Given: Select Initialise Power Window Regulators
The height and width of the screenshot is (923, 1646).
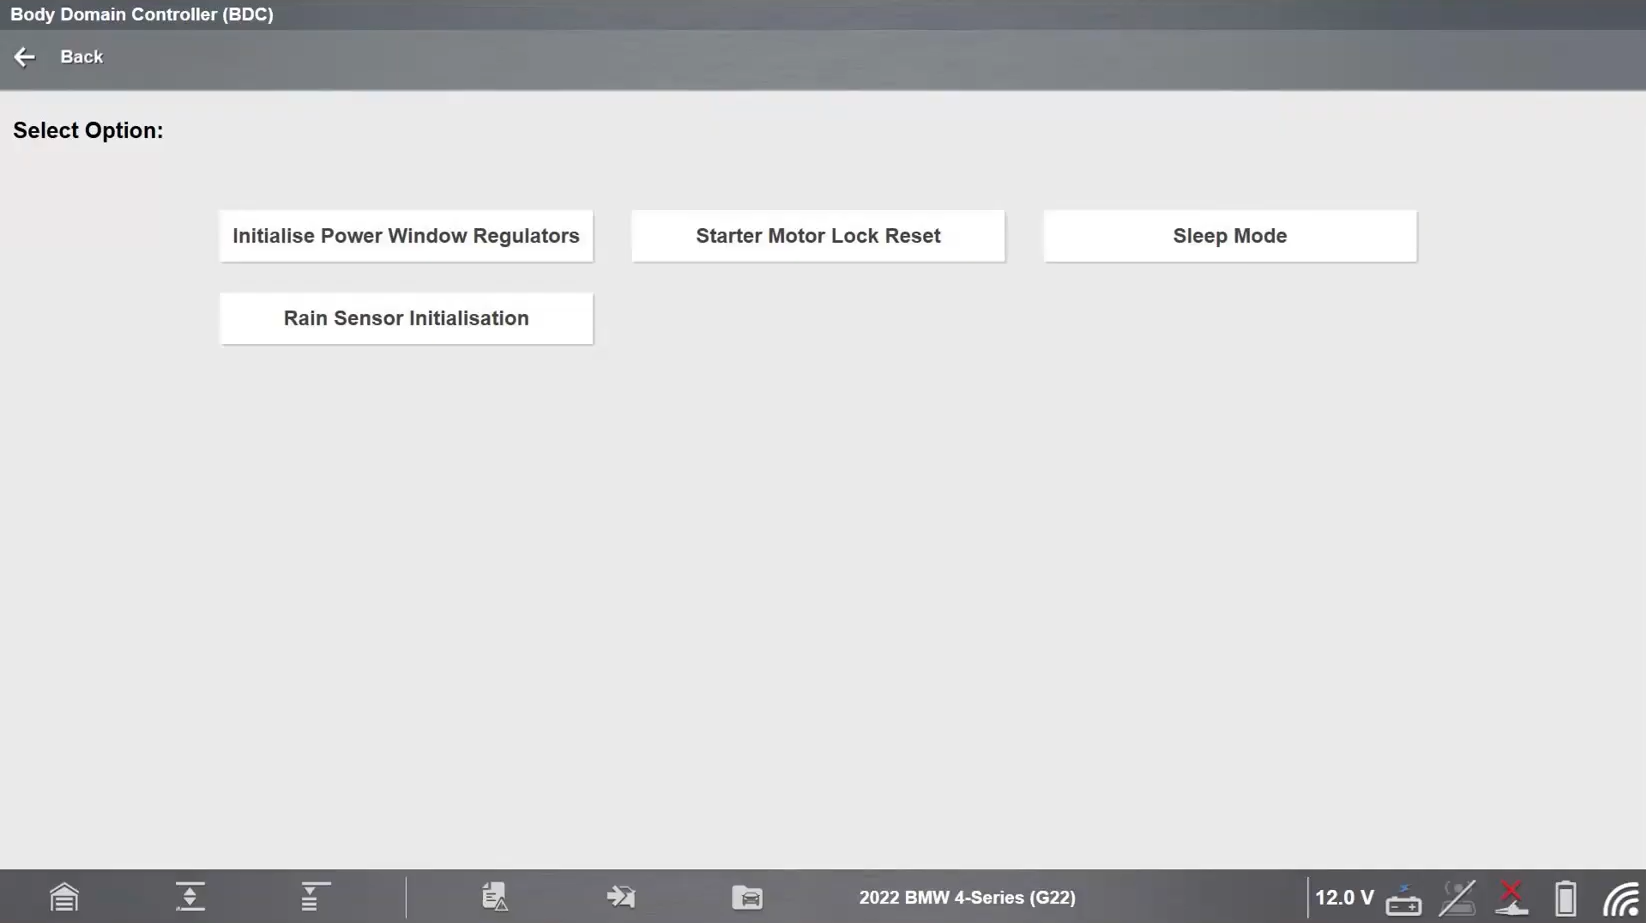Looking at the screenshot, I should pos(406,236).
